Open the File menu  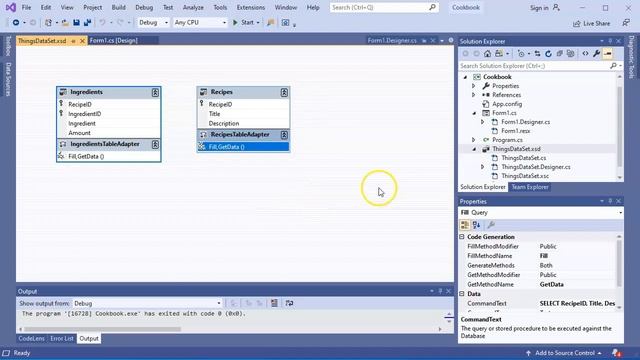[x=26, y=7]
